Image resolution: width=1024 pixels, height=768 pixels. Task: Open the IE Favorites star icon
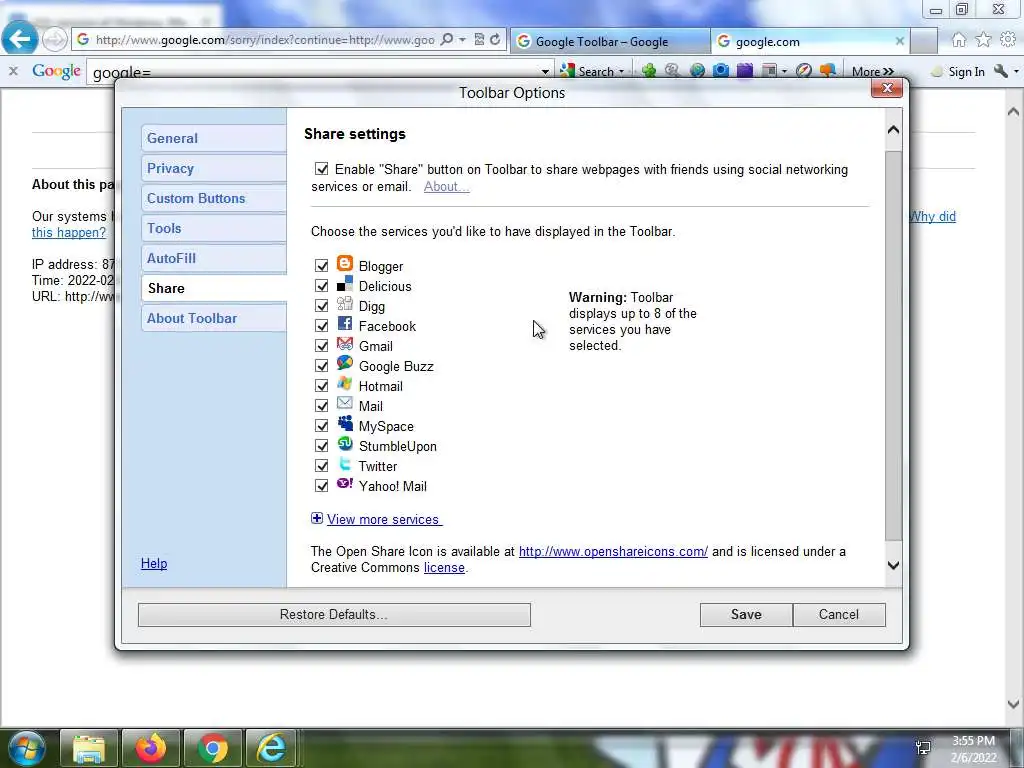984,40
